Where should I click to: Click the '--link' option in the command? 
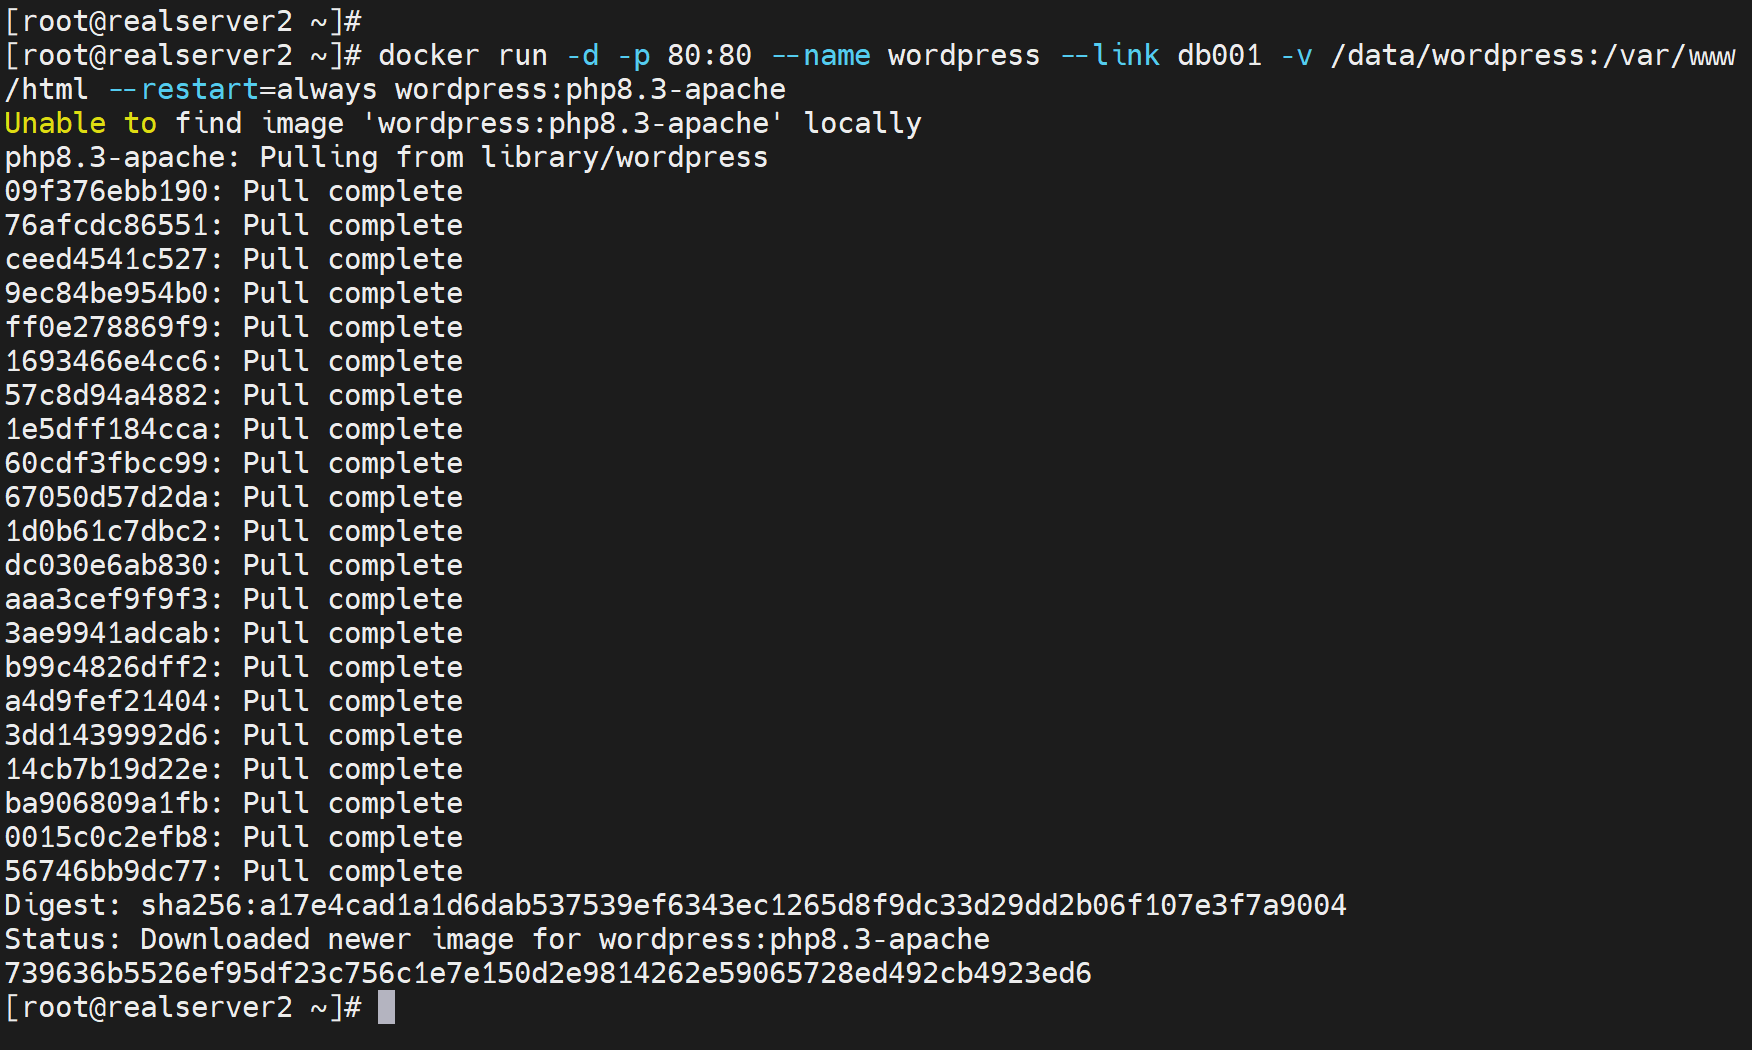click(x=1110, y=55)
